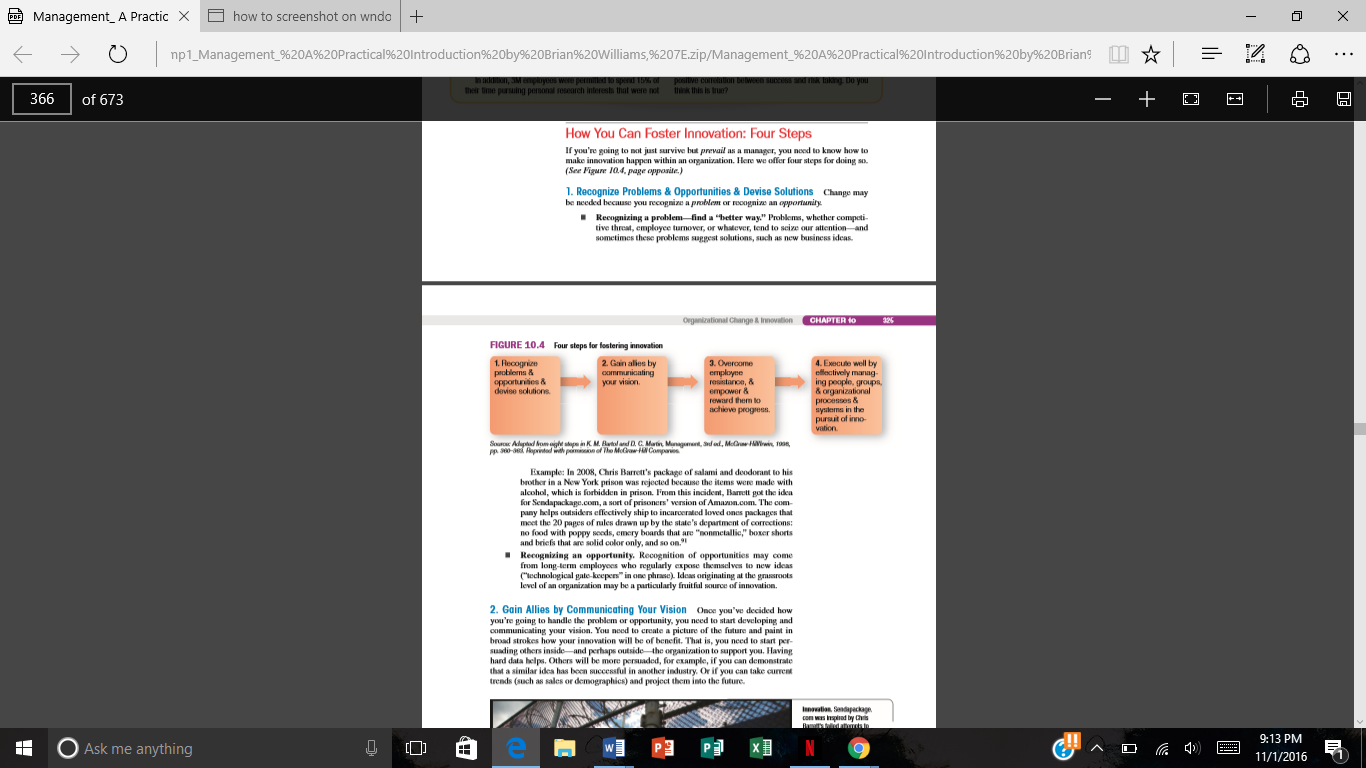Open a new browser tab
1366x768 pixels.
[416, 17]
